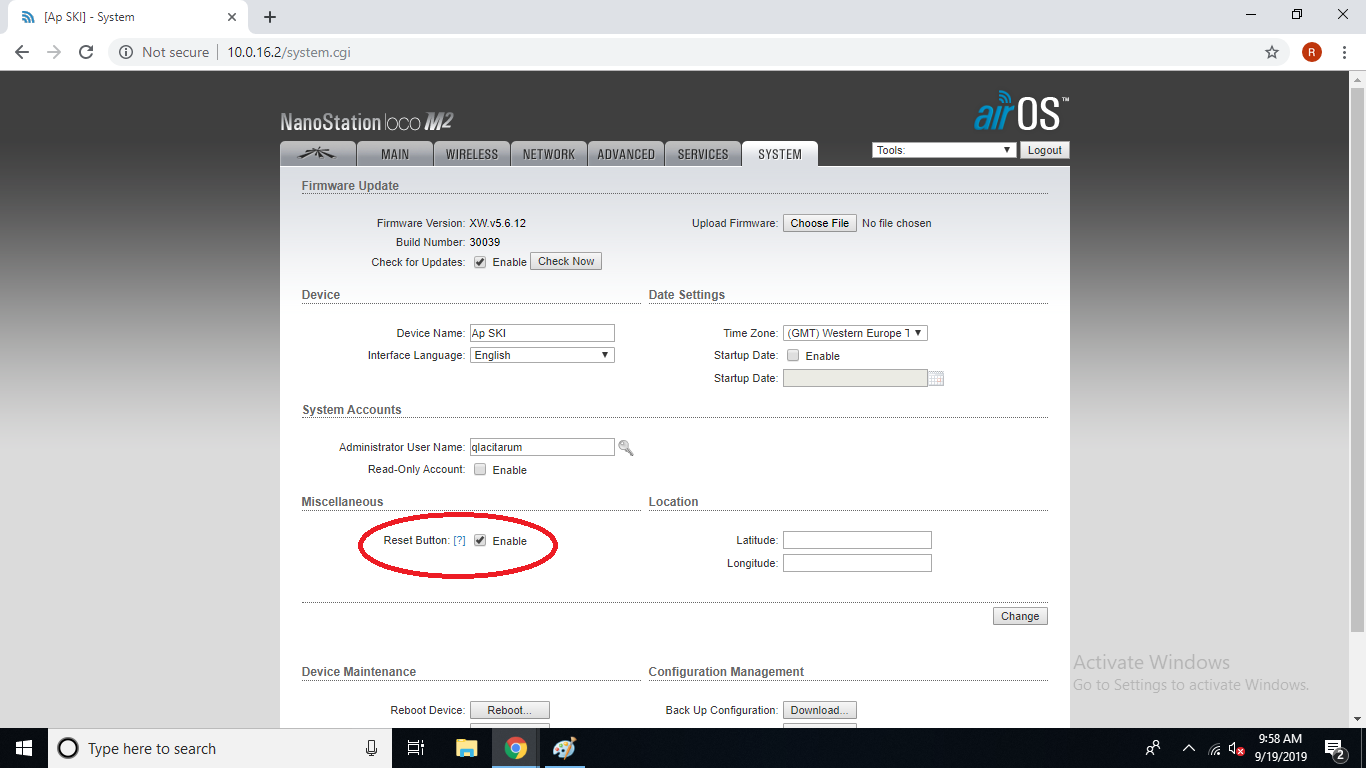Open File Explorer from the taskbar
Screen dimensions: 1366x768
[466, 748]
